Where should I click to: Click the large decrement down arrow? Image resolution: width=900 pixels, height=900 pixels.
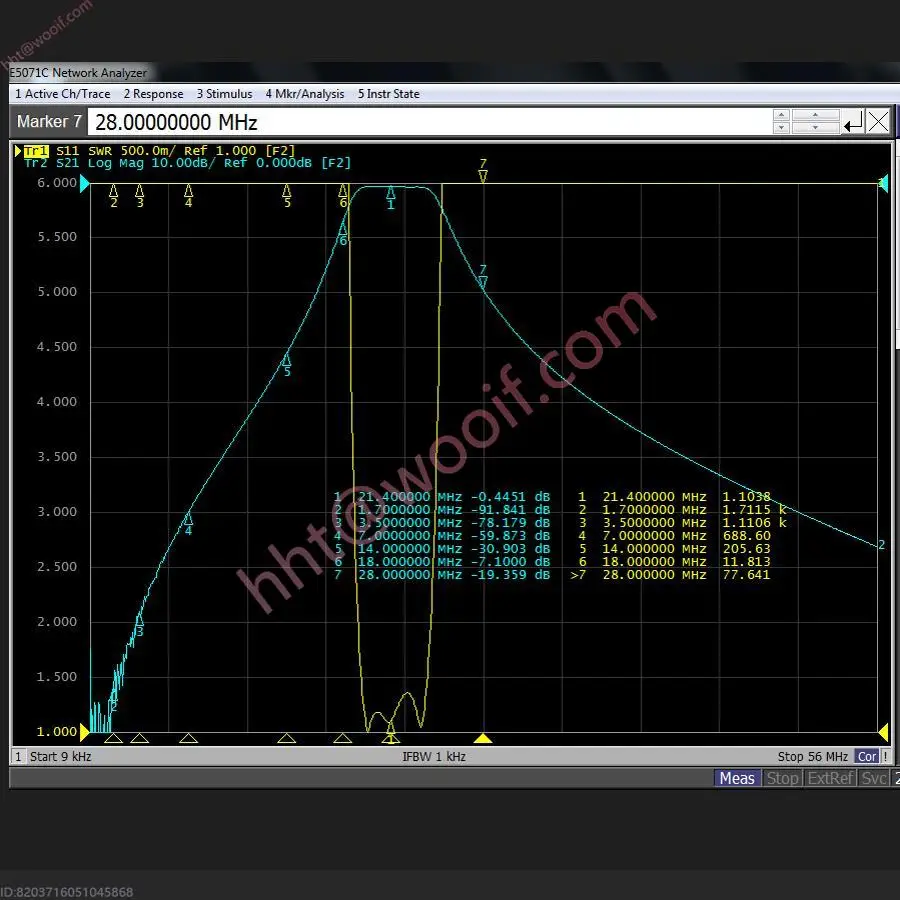coord(815,127)
